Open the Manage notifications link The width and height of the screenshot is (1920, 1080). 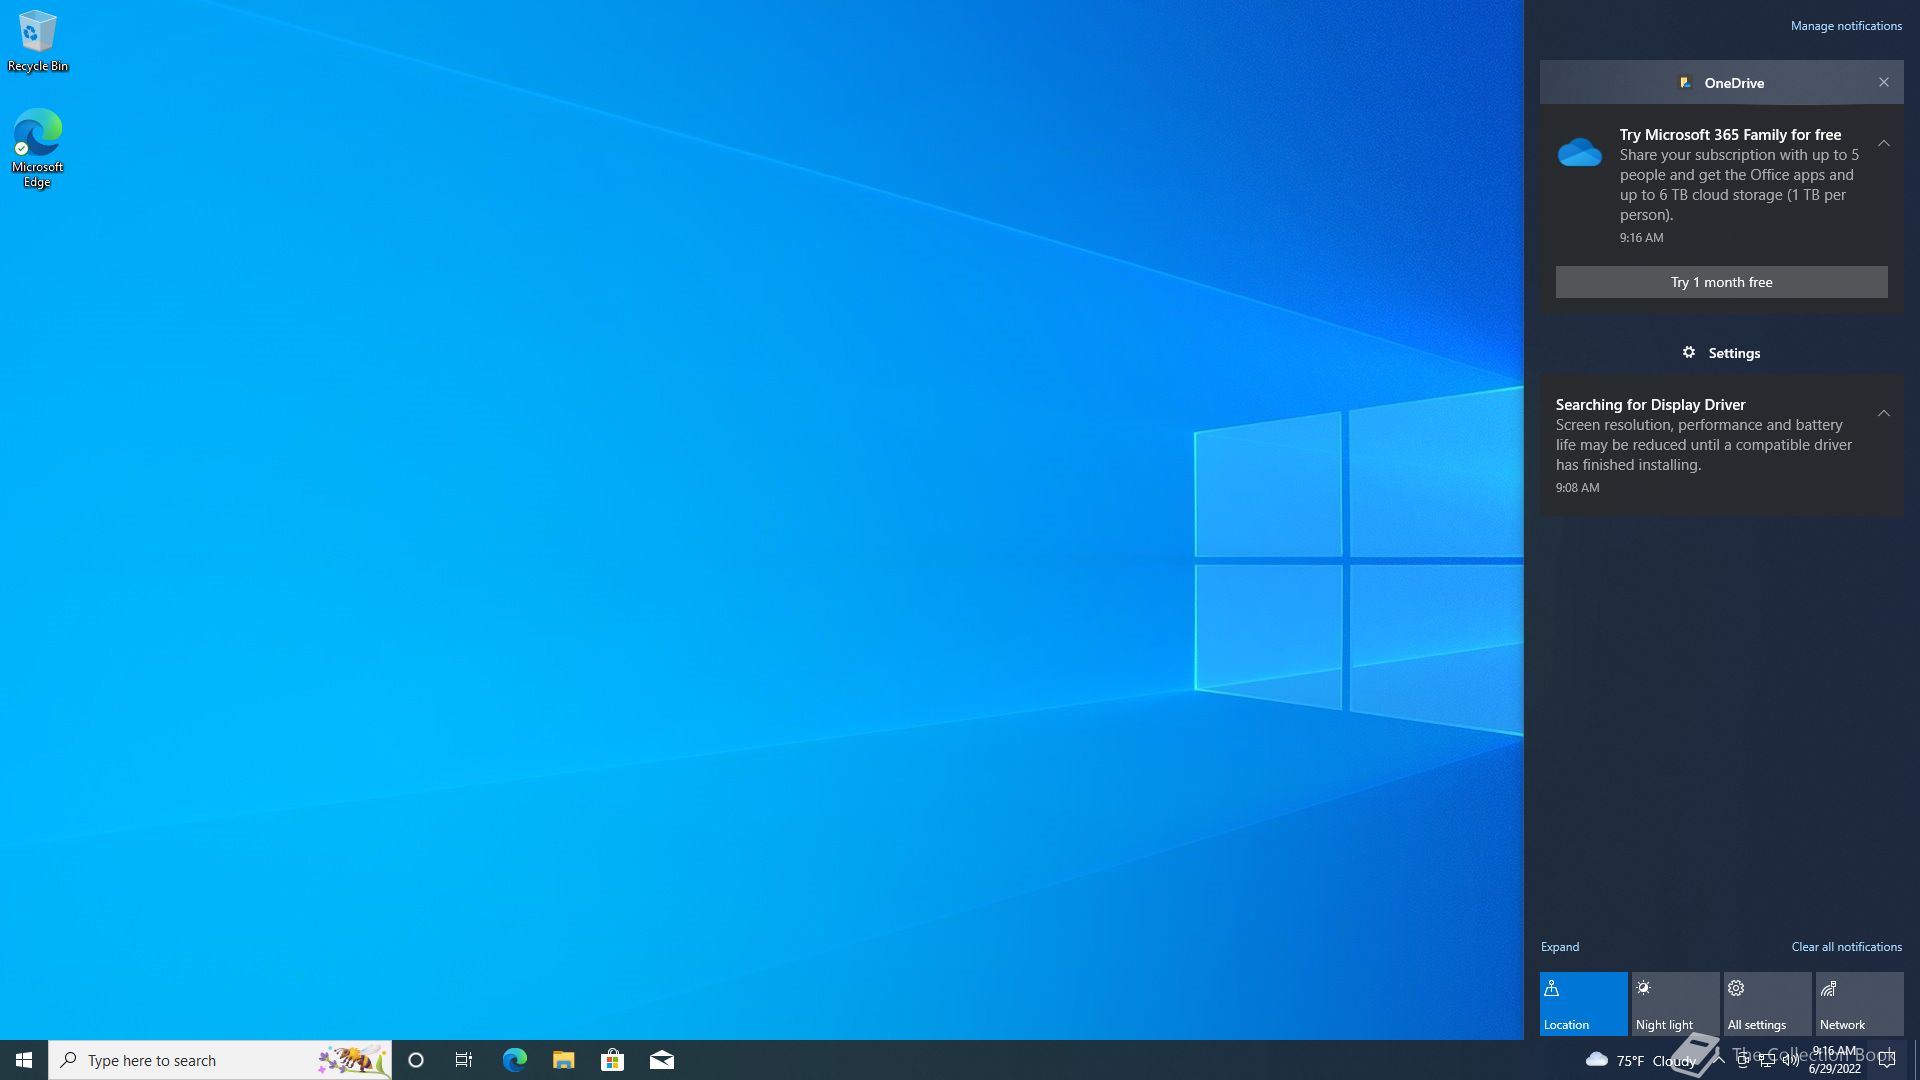point(1846,26)
